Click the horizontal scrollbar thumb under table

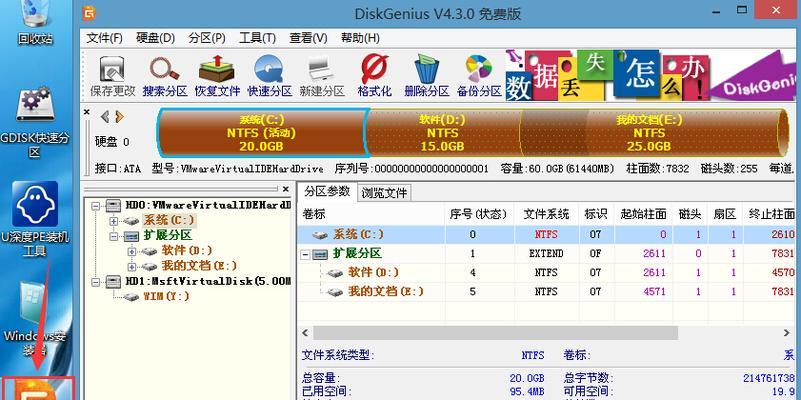(496, 333)
